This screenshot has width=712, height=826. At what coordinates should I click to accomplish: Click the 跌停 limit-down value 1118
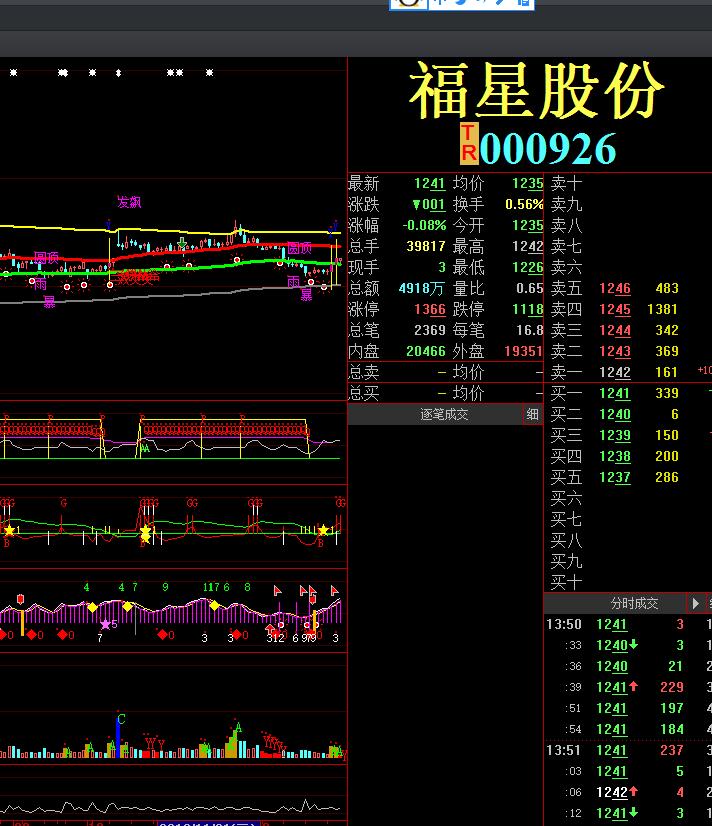(527, 309)
